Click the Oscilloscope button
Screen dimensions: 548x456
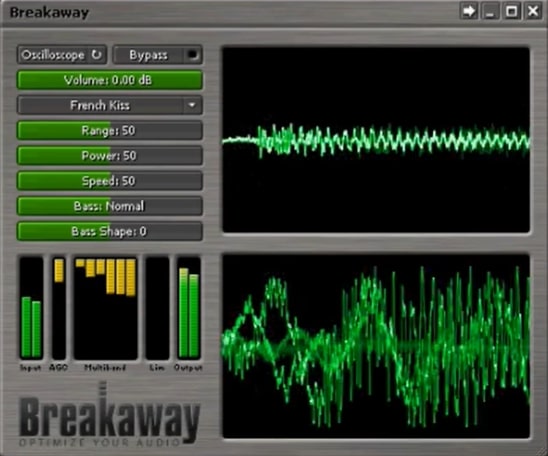click(x=62, y=55)
